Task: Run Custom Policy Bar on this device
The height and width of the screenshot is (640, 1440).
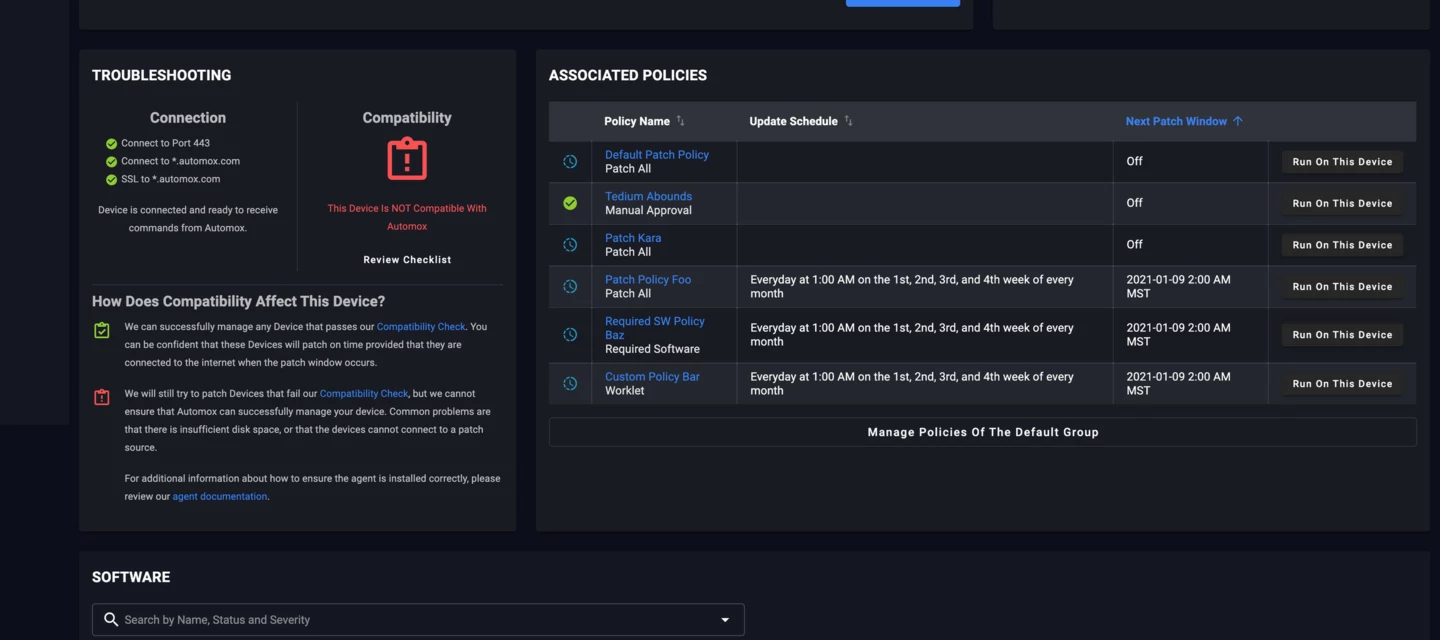Action: (1342, 383)
